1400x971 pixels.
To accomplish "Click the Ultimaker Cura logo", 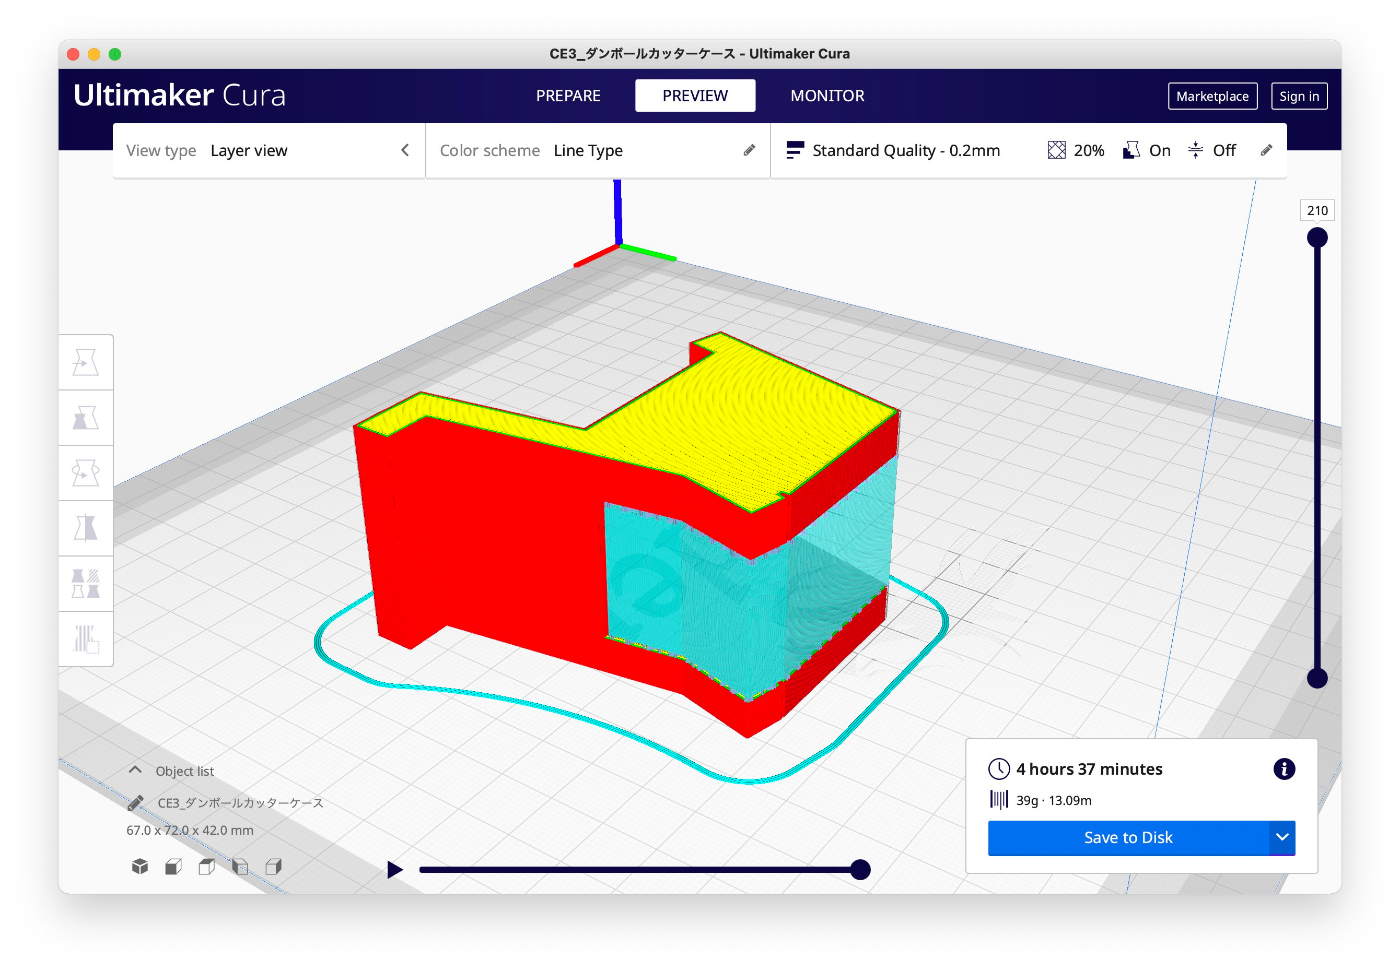I will click(x=180, y=95).
